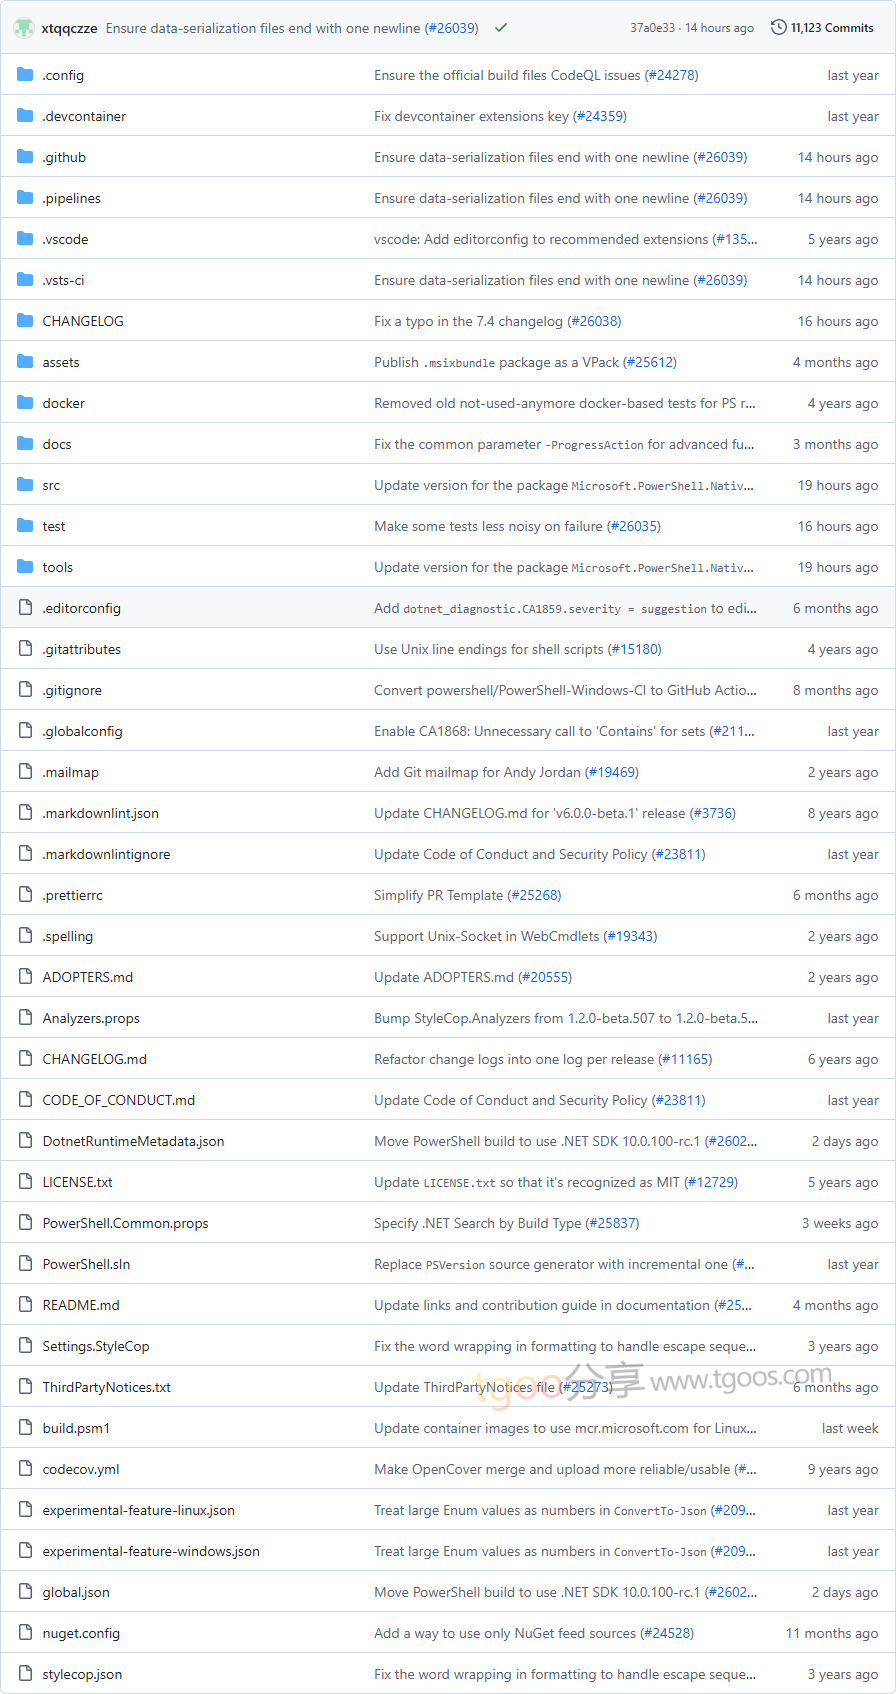896x1694 pixels.
Task: Open the .globalconfig file
Action: (x=82, y=731)
